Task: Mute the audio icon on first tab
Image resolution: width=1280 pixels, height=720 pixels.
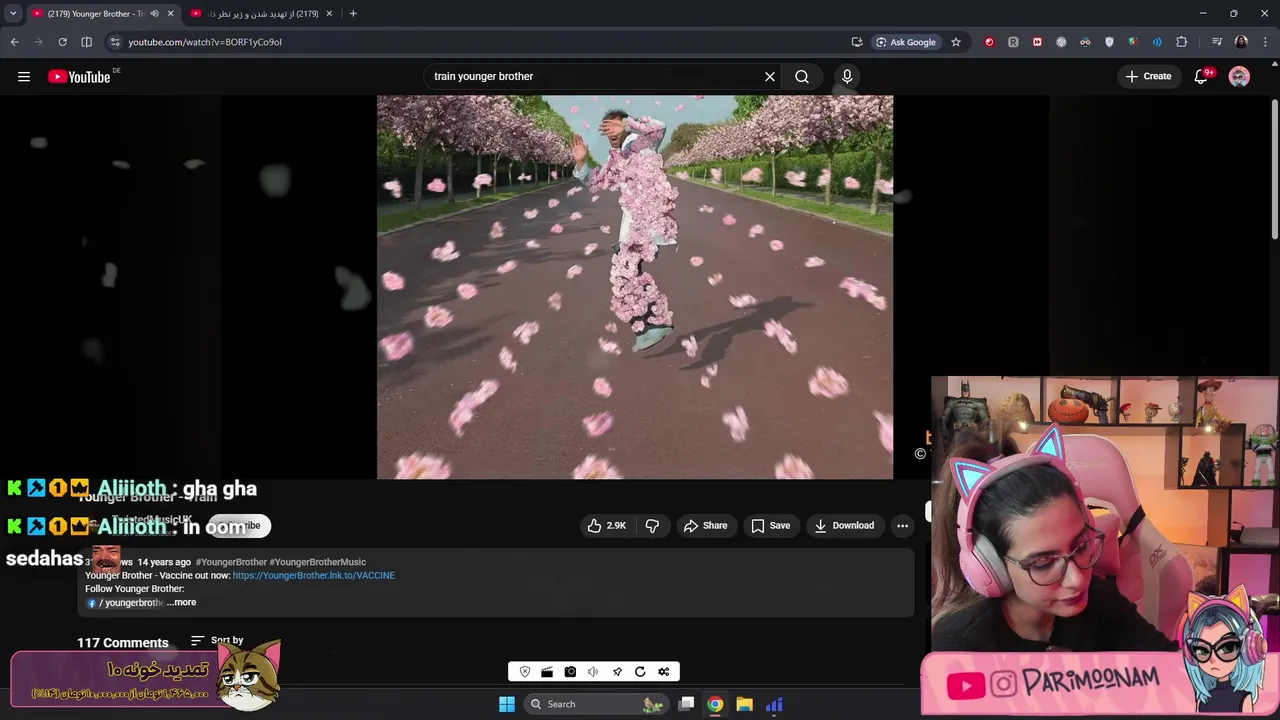Action: pyautogui.click(x=154, y=14)
